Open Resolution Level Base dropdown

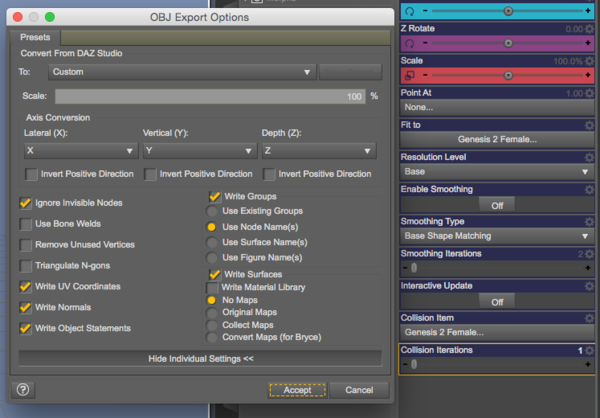(x=497, y=171)
